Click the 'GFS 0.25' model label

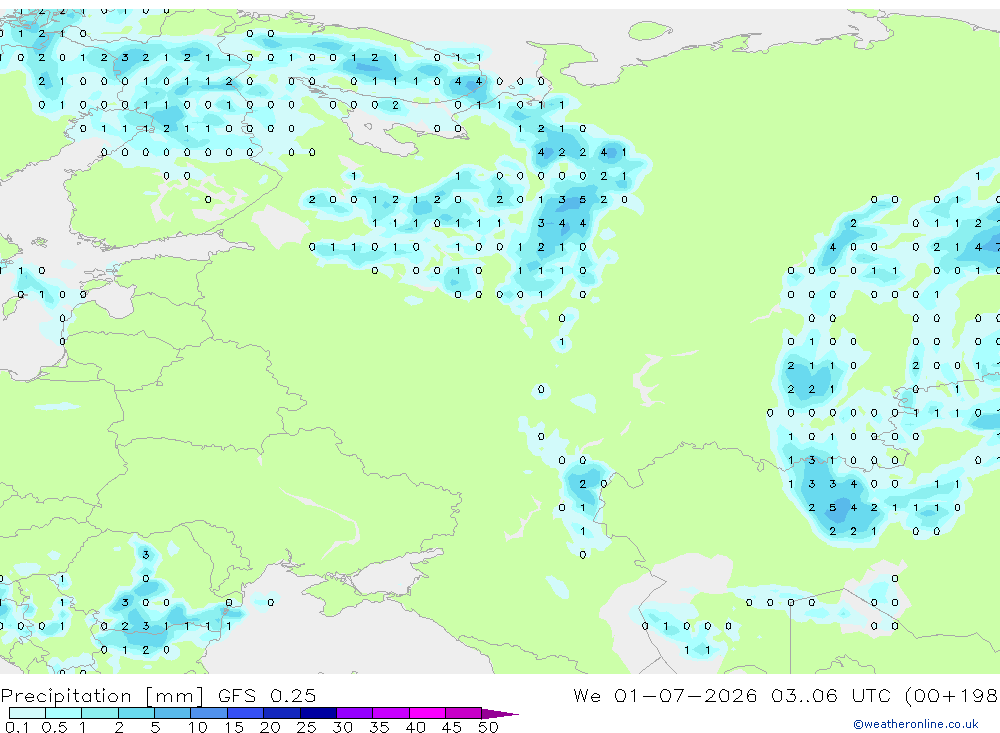[x=267, y=695]
